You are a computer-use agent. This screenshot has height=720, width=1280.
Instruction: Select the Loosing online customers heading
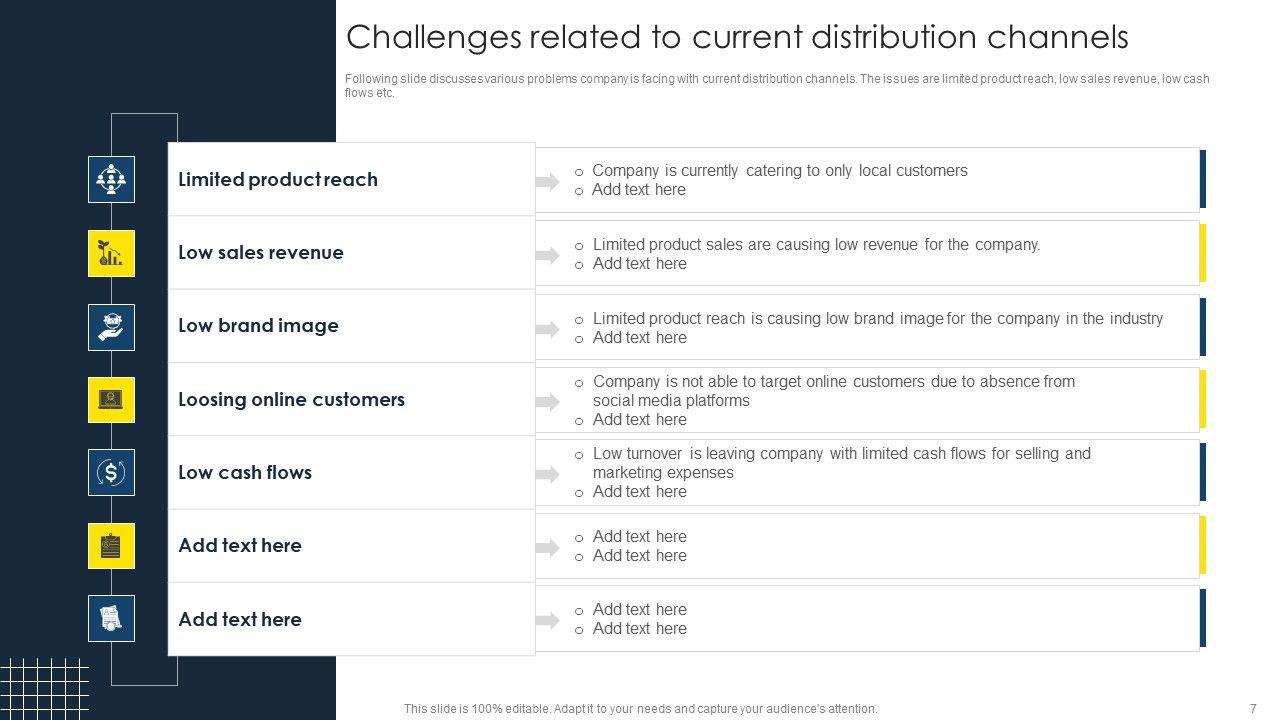coord(291,399)
